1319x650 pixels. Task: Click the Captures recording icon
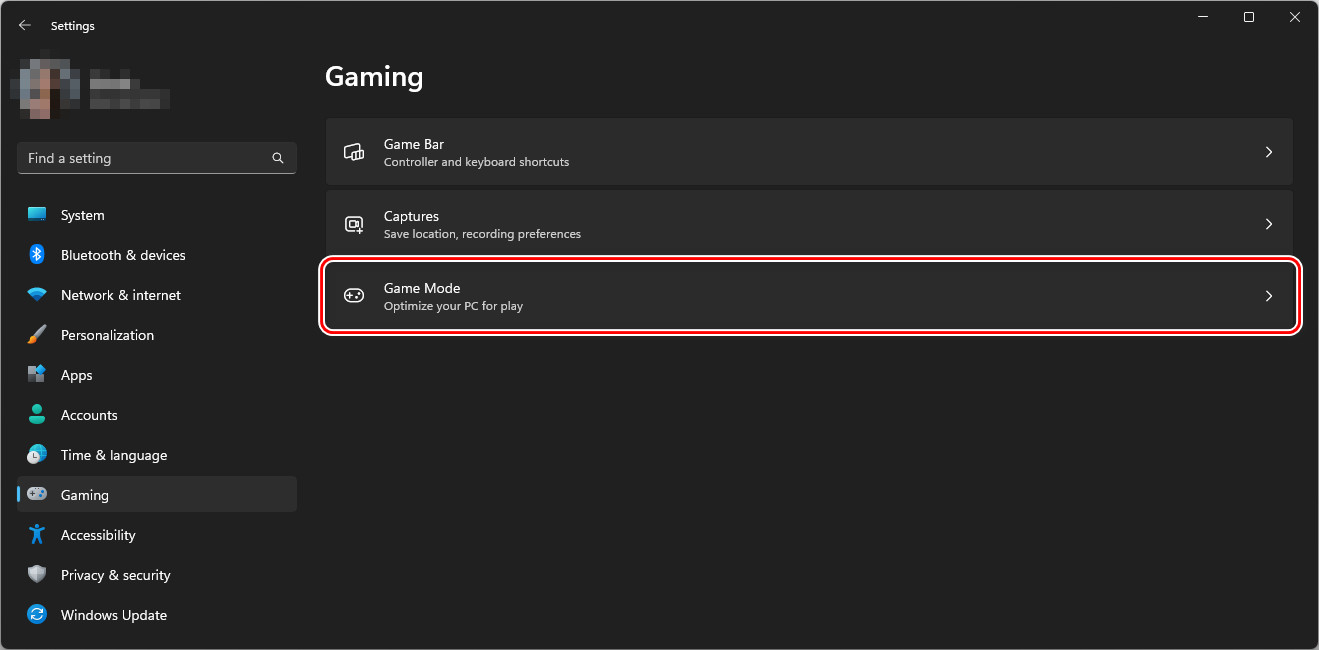[x=354, y=224]
